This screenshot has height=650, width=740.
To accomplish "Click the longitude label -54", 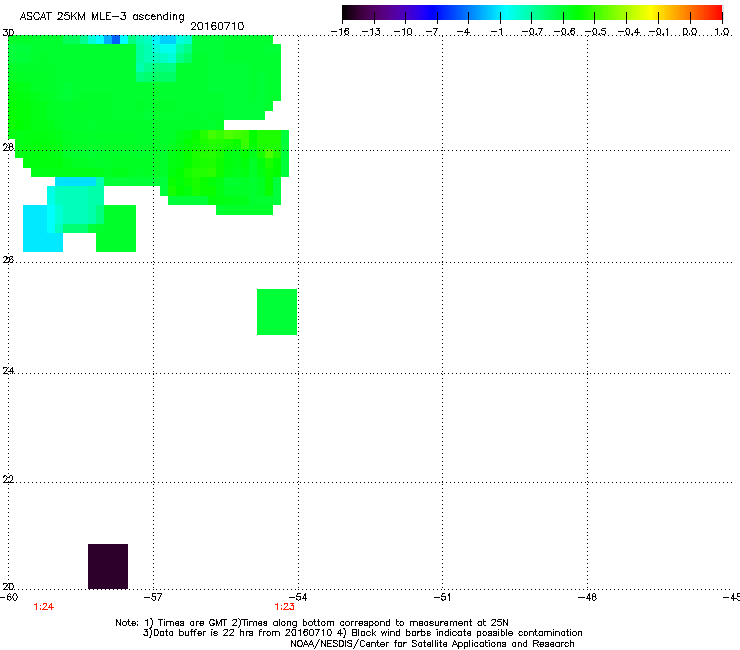I will 298,597.
